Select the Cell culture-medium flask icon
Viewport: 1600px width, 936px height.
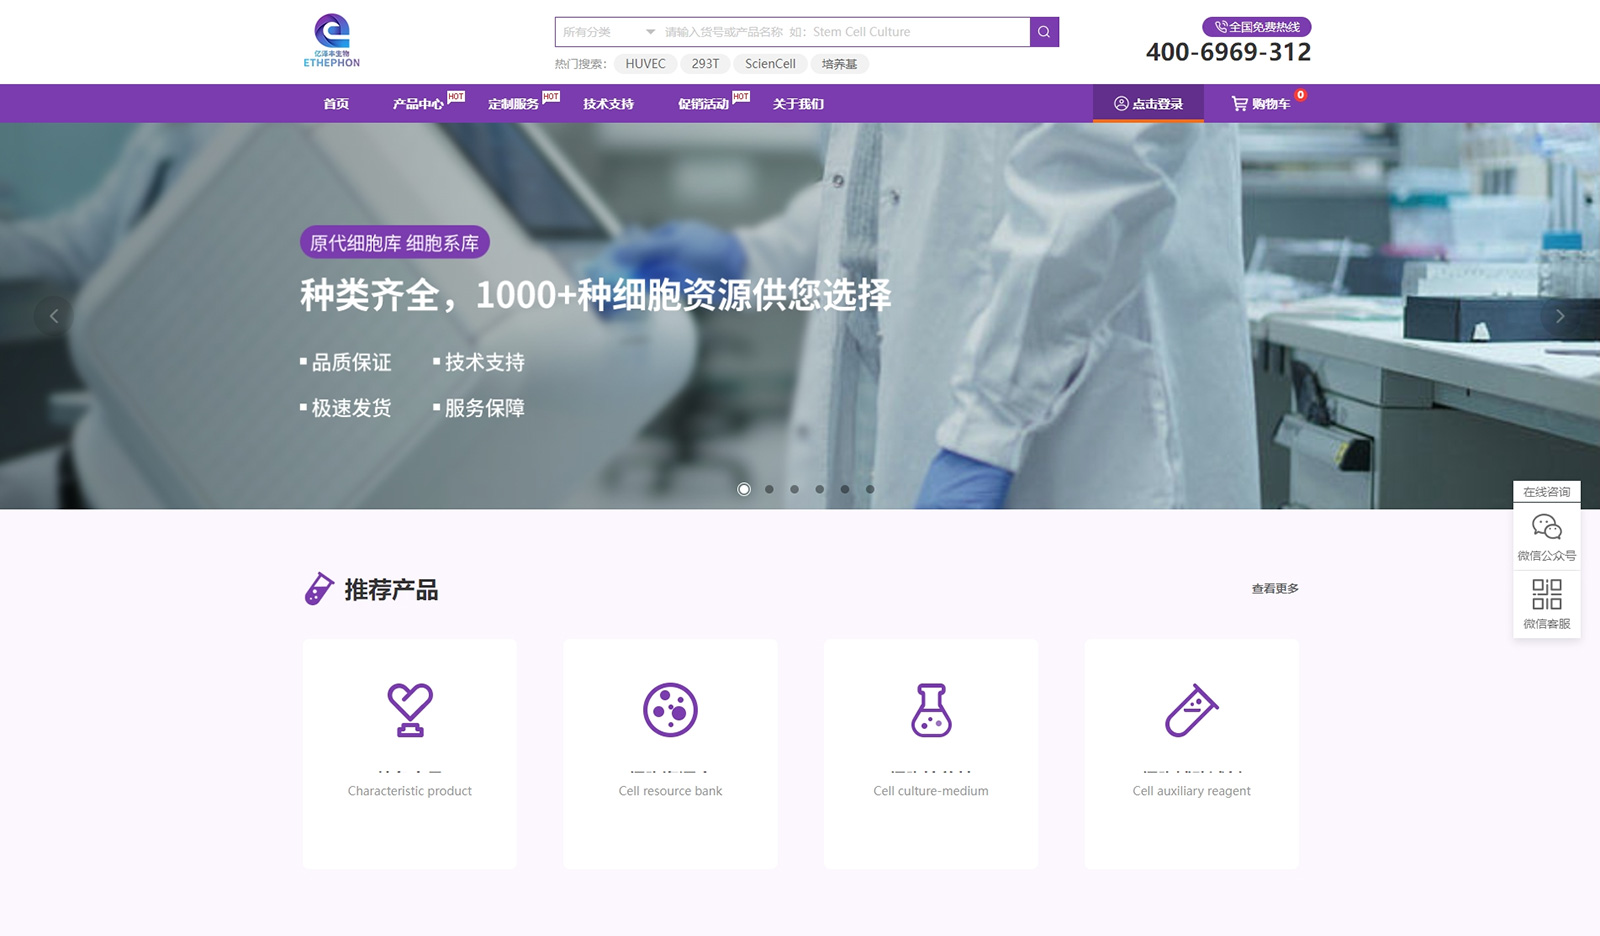coord(931,709)
